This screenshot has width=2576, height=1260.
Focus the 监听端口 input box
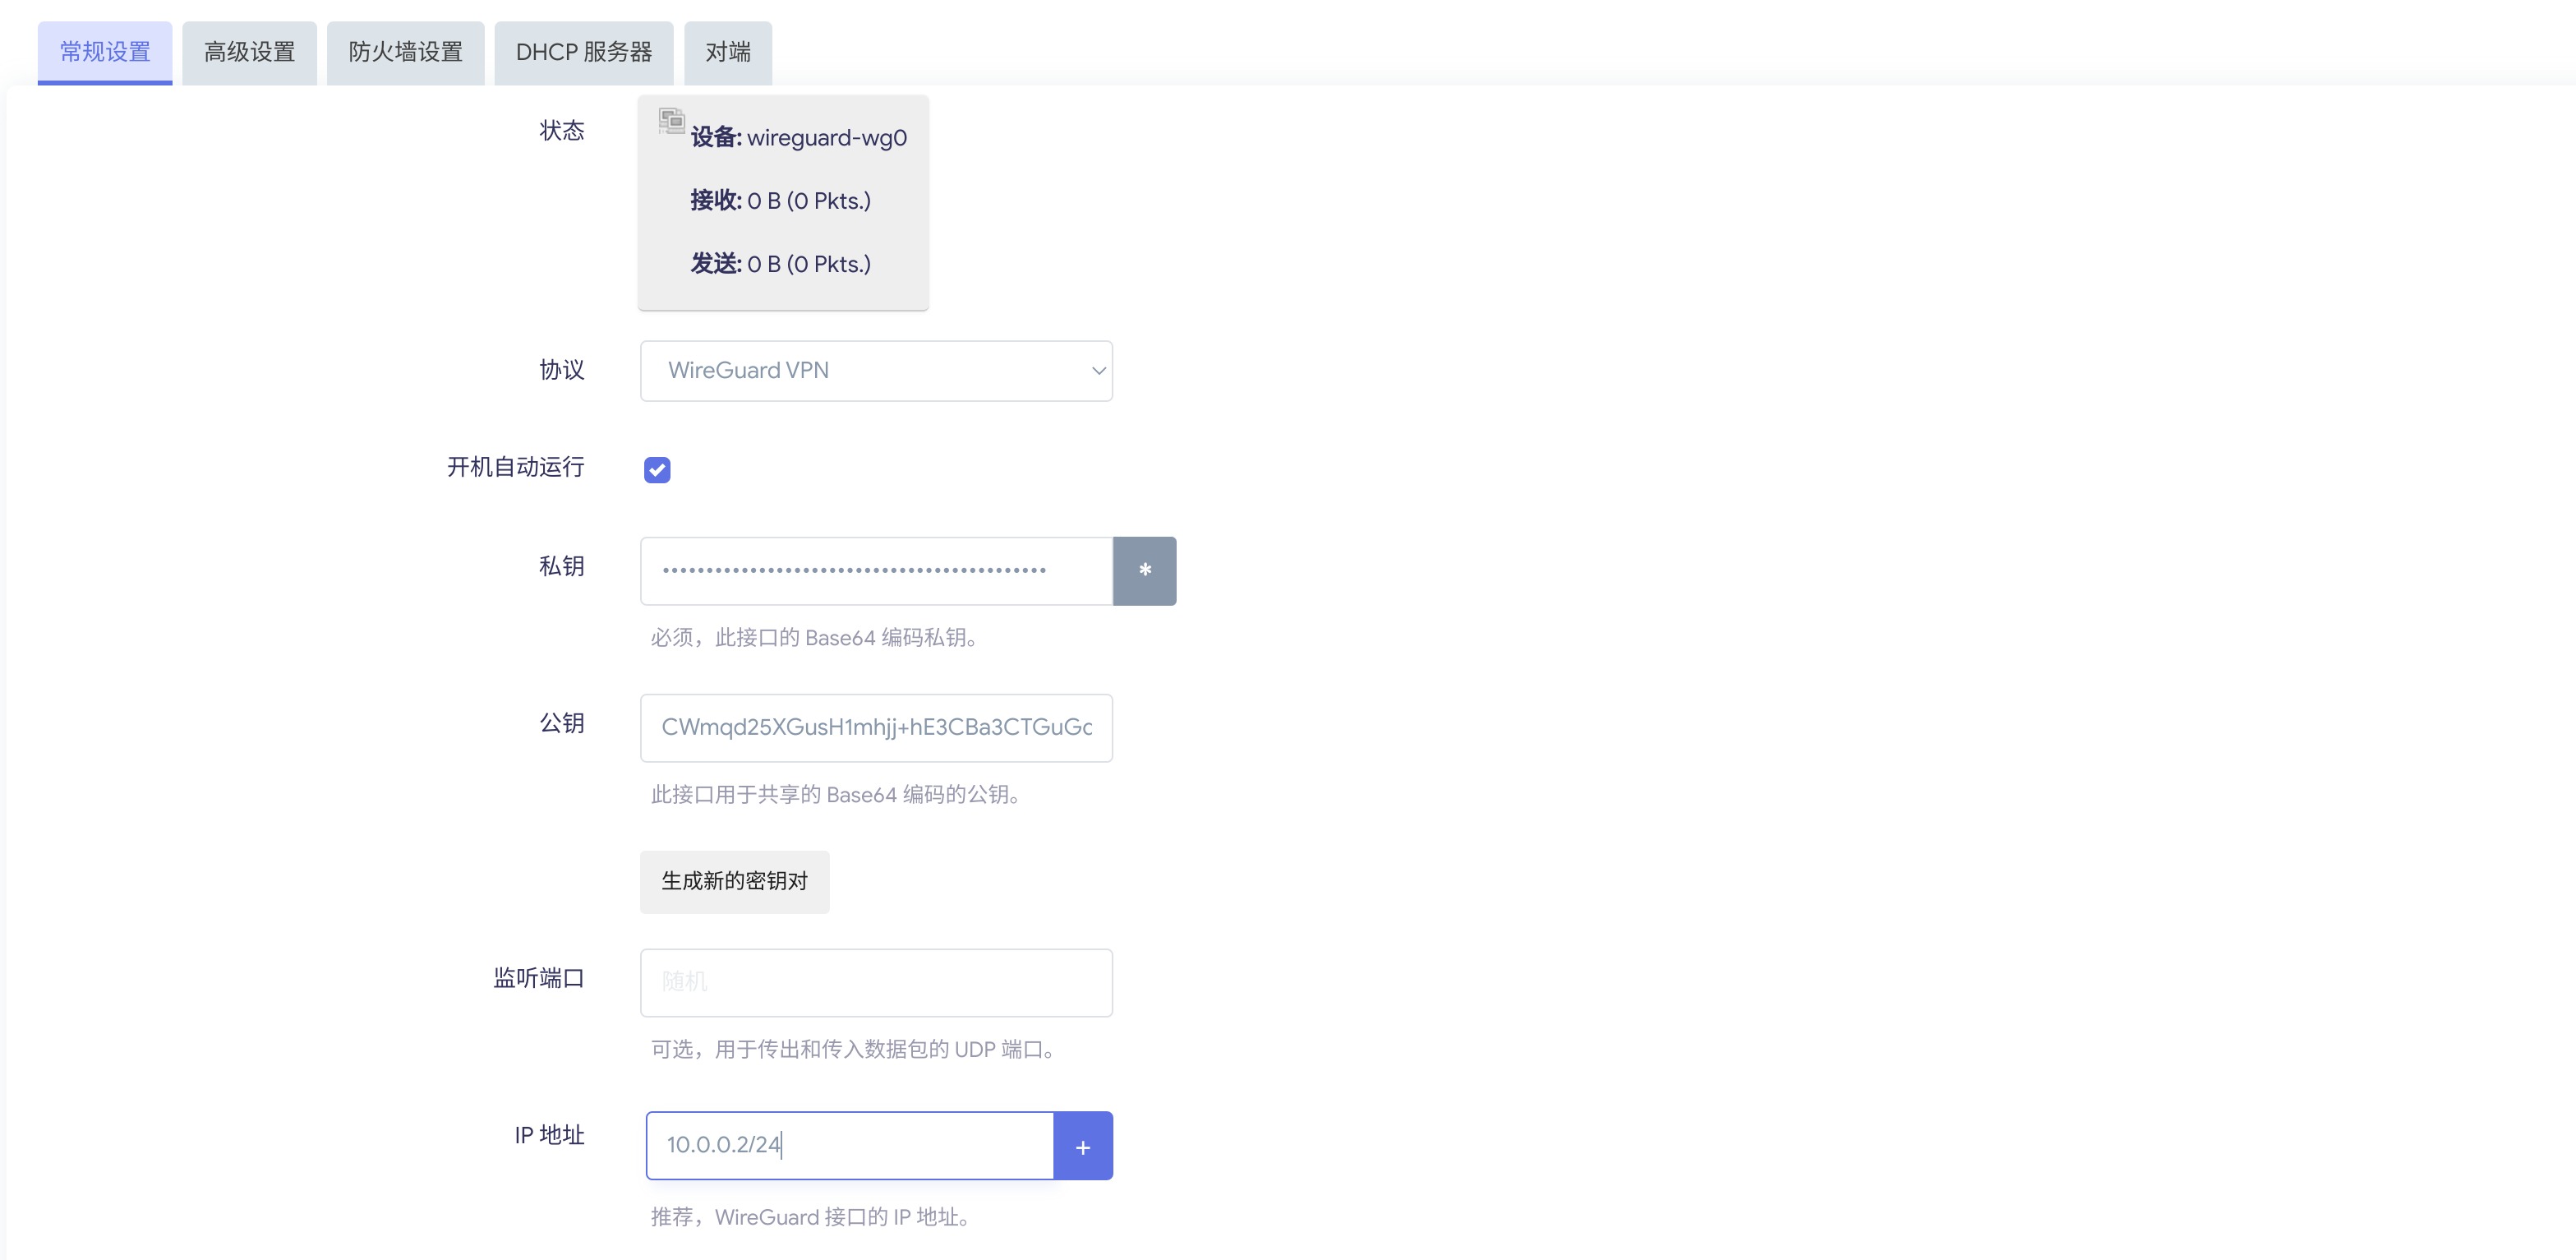point(875,982)
